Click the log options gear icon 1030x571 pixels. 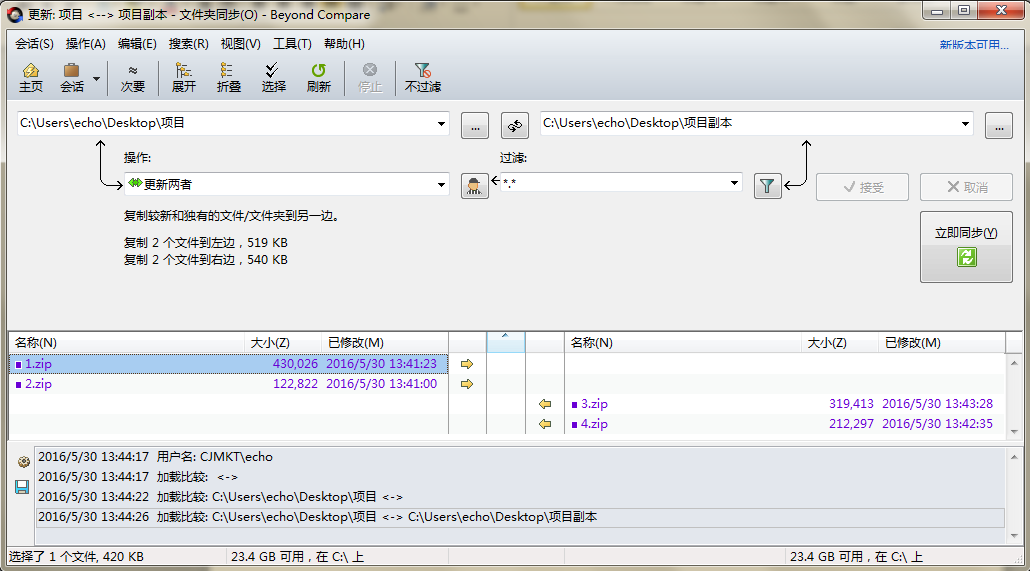(24, 462)
